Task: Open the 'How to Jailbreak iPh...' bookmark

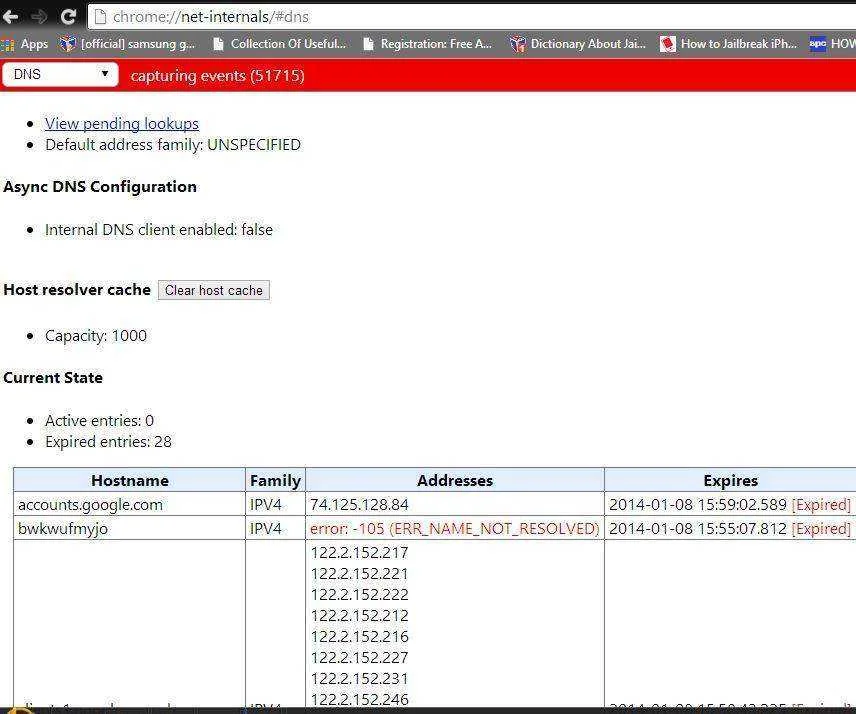Action: click(729, 44)
